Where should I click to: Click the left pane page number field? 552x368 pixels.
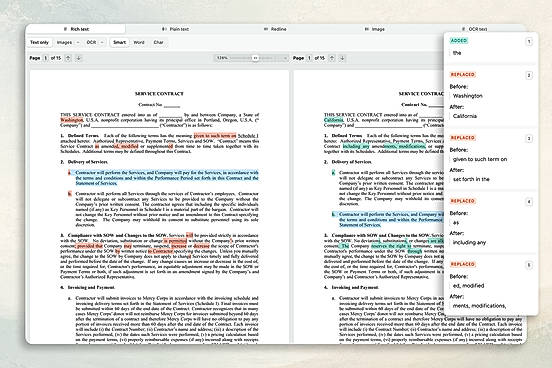pyautogui.click(x=45, y=58)
